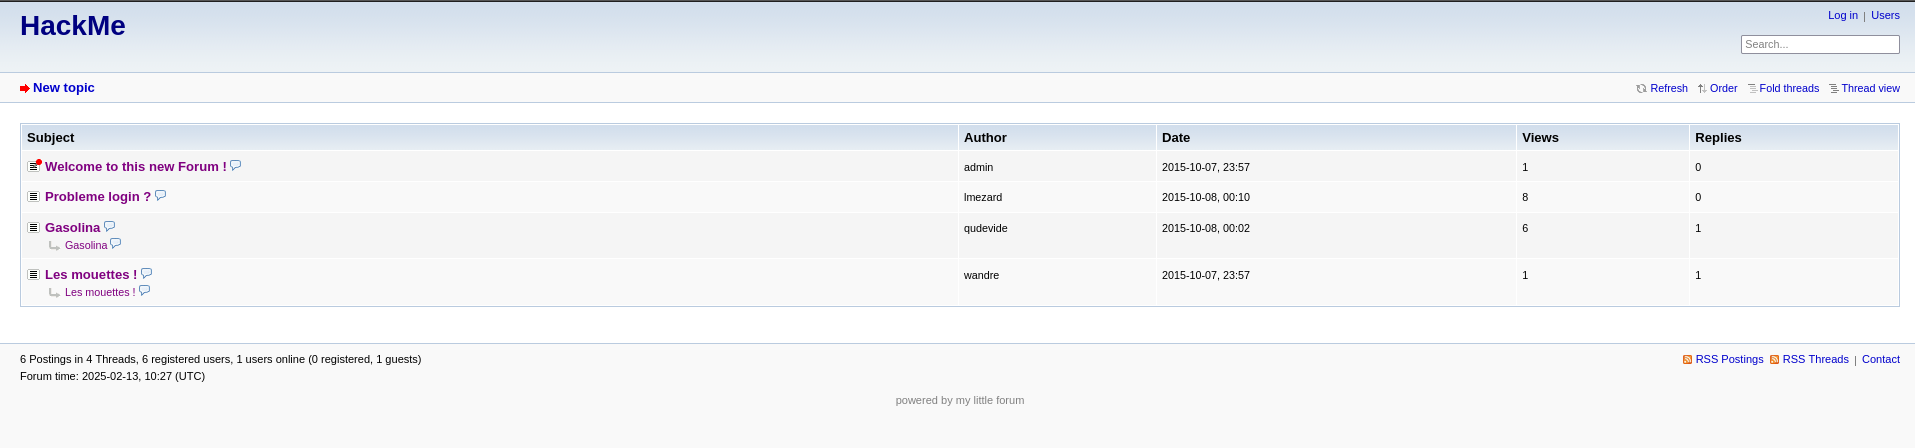Screen dimensions: 1915x448
Task: Open the bold Les mouettes ! topic
Action: [91, 275]
